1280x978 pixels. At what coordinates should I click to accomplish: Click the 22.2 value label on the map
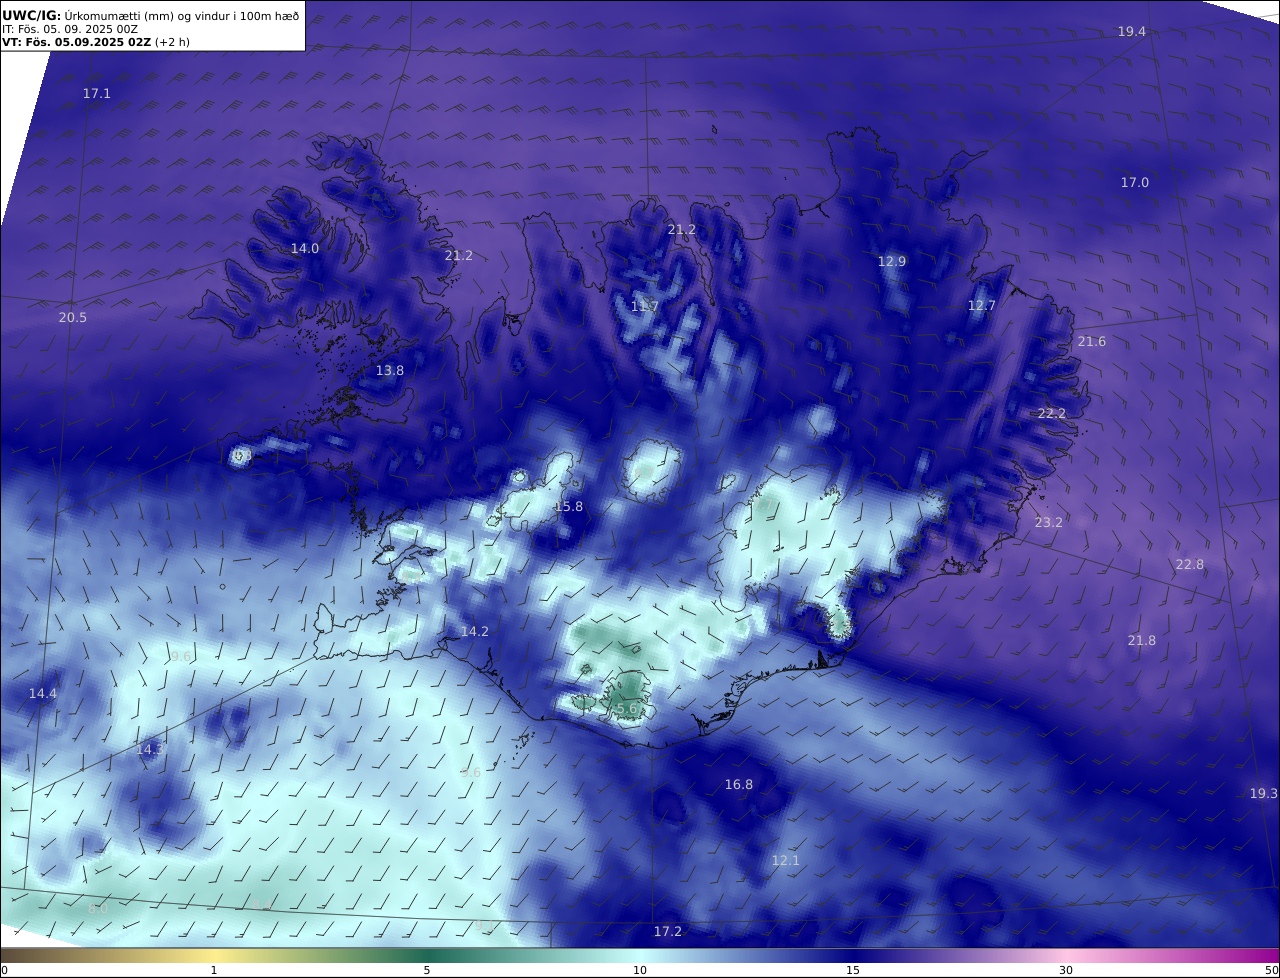click(1052, 414)
